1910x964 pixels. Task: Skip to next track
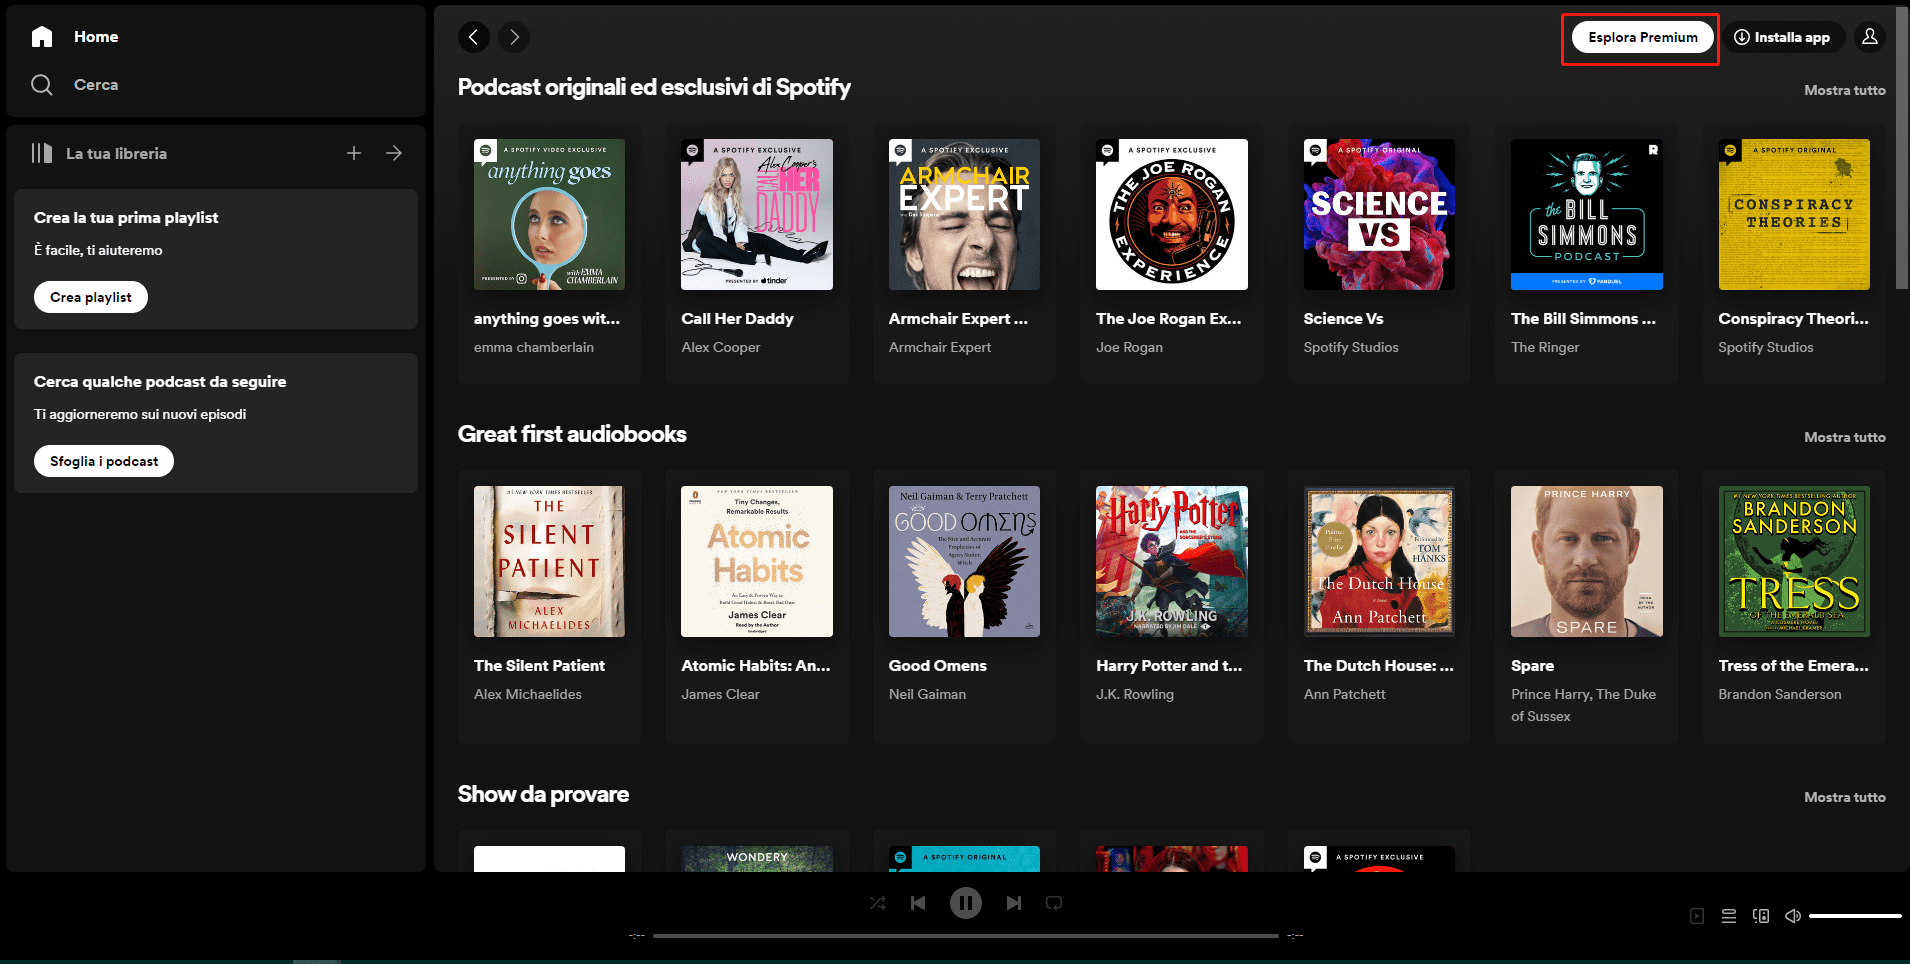coord(1014,903)
